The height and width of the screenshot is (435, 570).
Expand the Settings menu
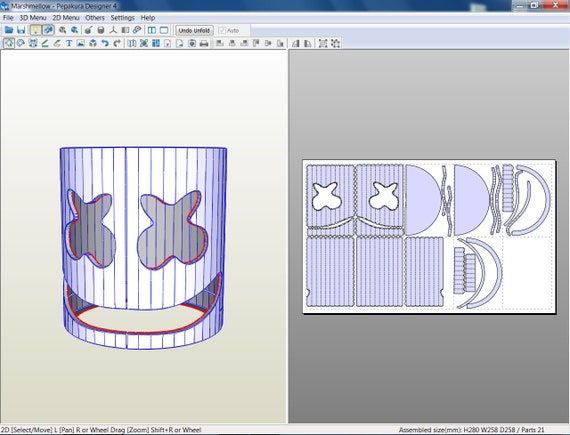coord(123,17)
